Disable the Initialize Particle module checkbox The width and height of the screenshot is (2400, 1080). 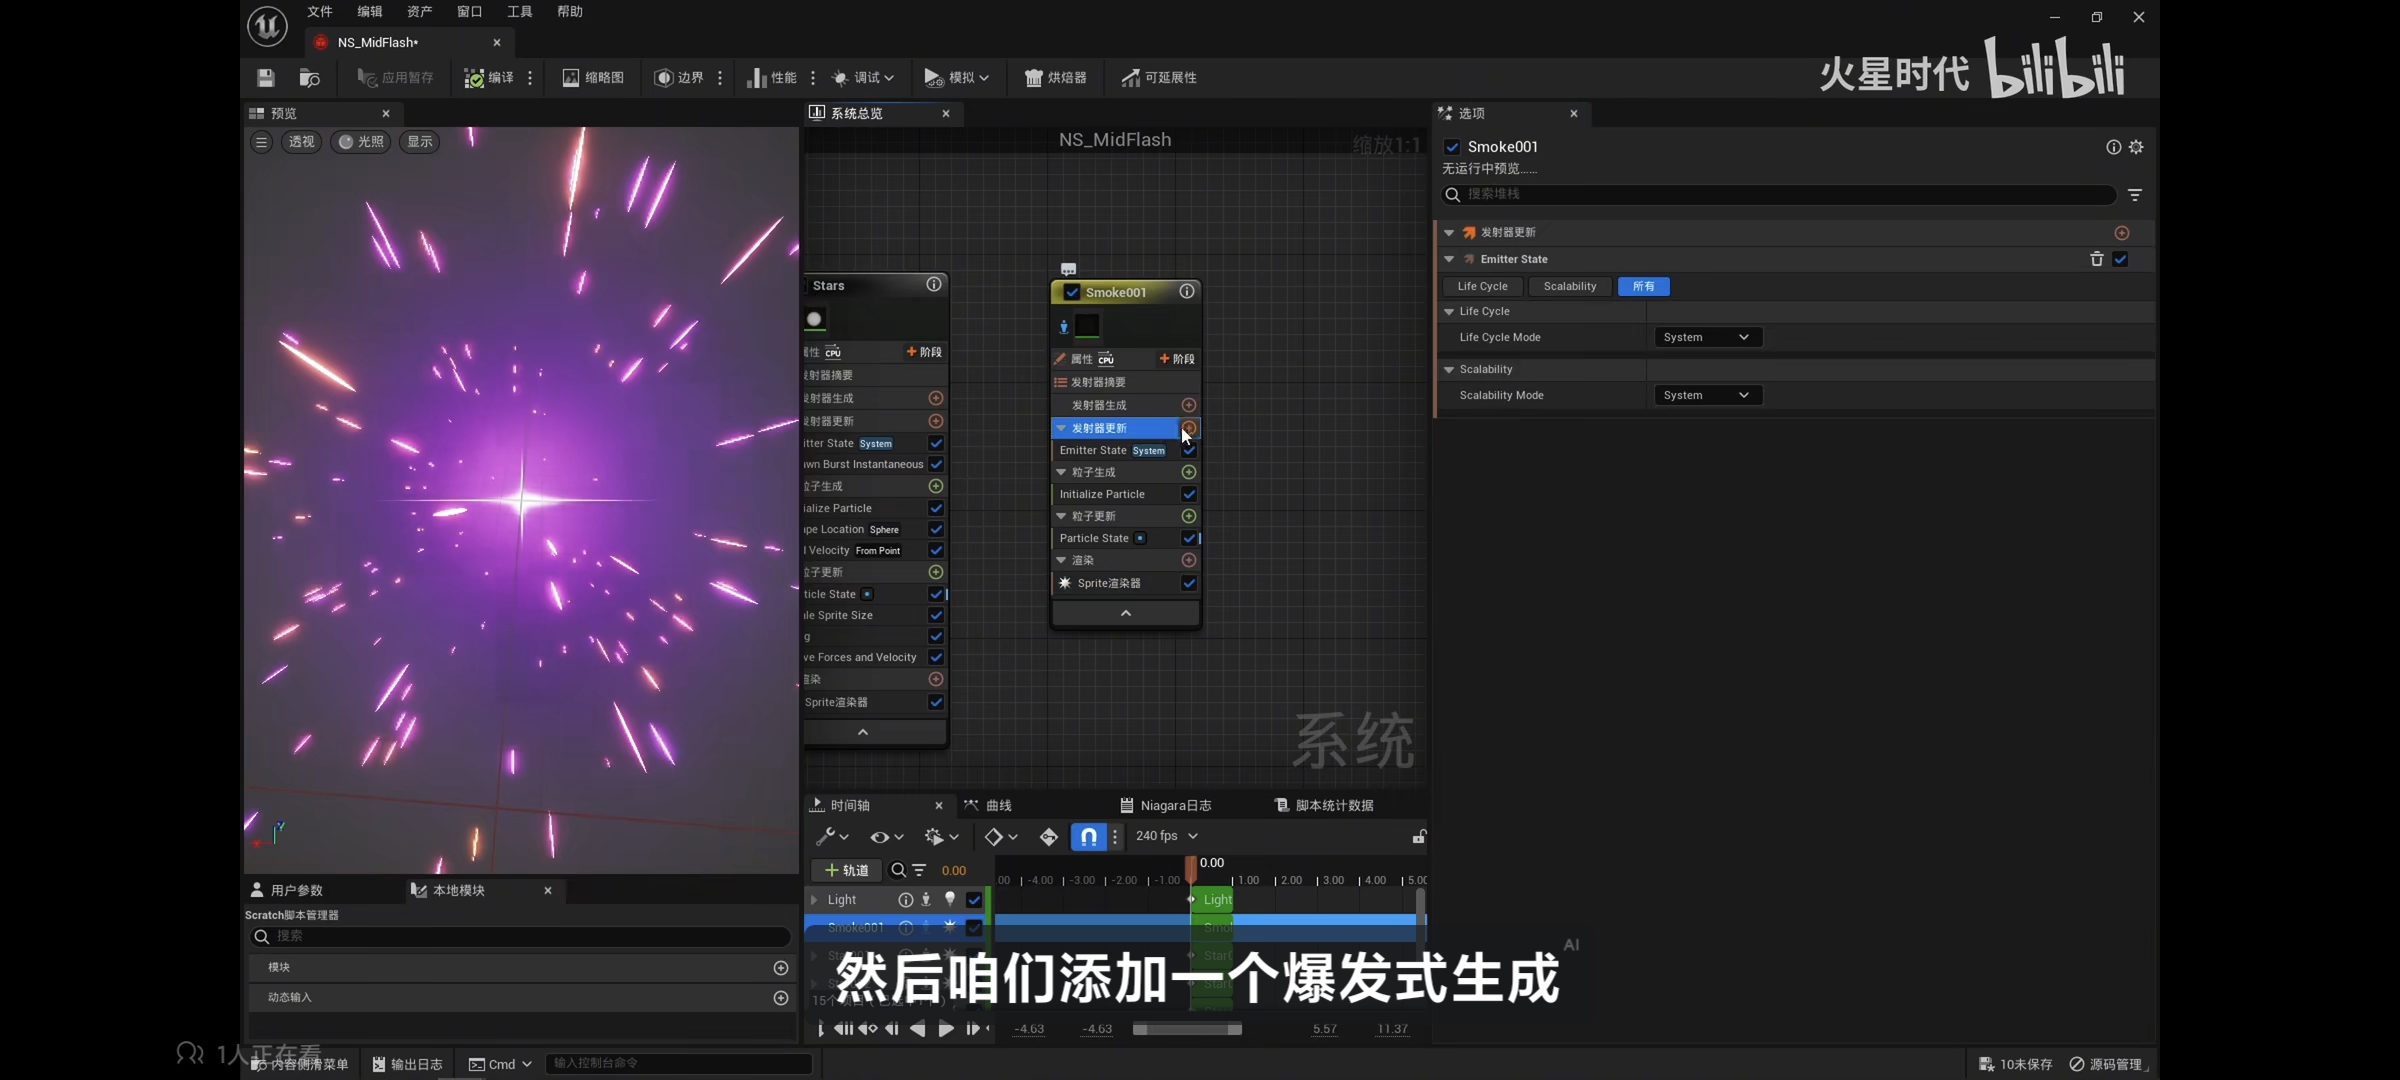point(1189,494)
